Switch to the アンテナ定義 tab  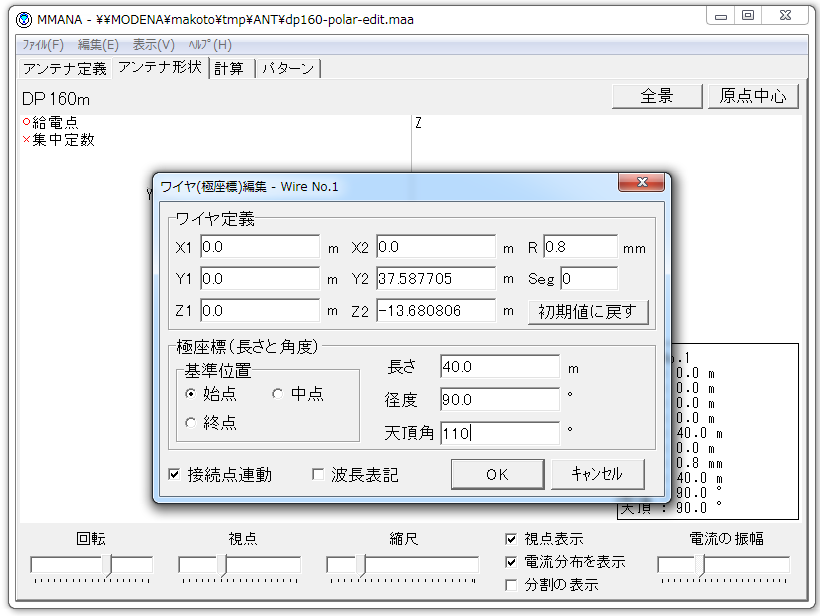point(65,69)
